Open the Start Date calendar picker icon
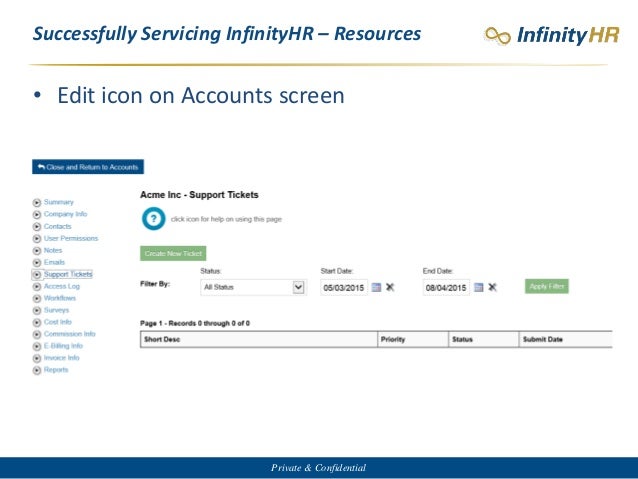Viewport: 638px width, 479px height. tap(376, 287)
